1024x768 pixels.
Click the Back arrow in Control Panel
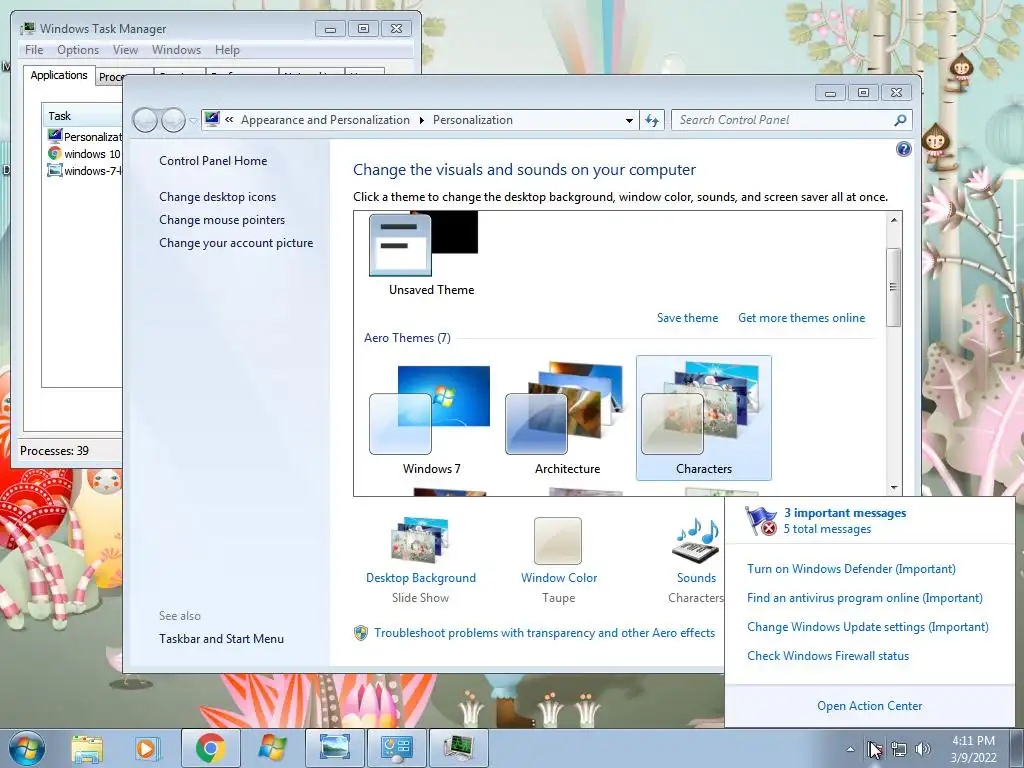[x=145, y=120]
